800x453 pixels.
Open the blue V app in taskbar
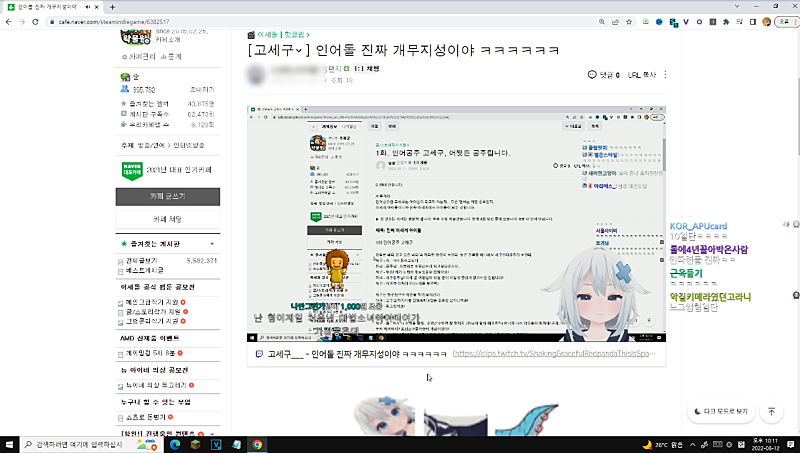coord(216,444)
